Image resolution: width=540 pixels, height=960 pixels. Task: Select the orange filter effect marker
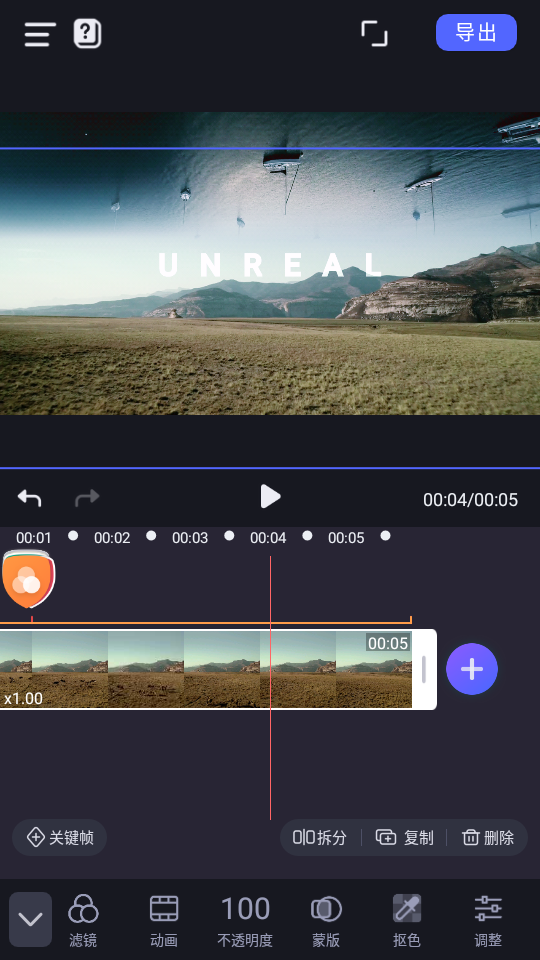point(28,579)
